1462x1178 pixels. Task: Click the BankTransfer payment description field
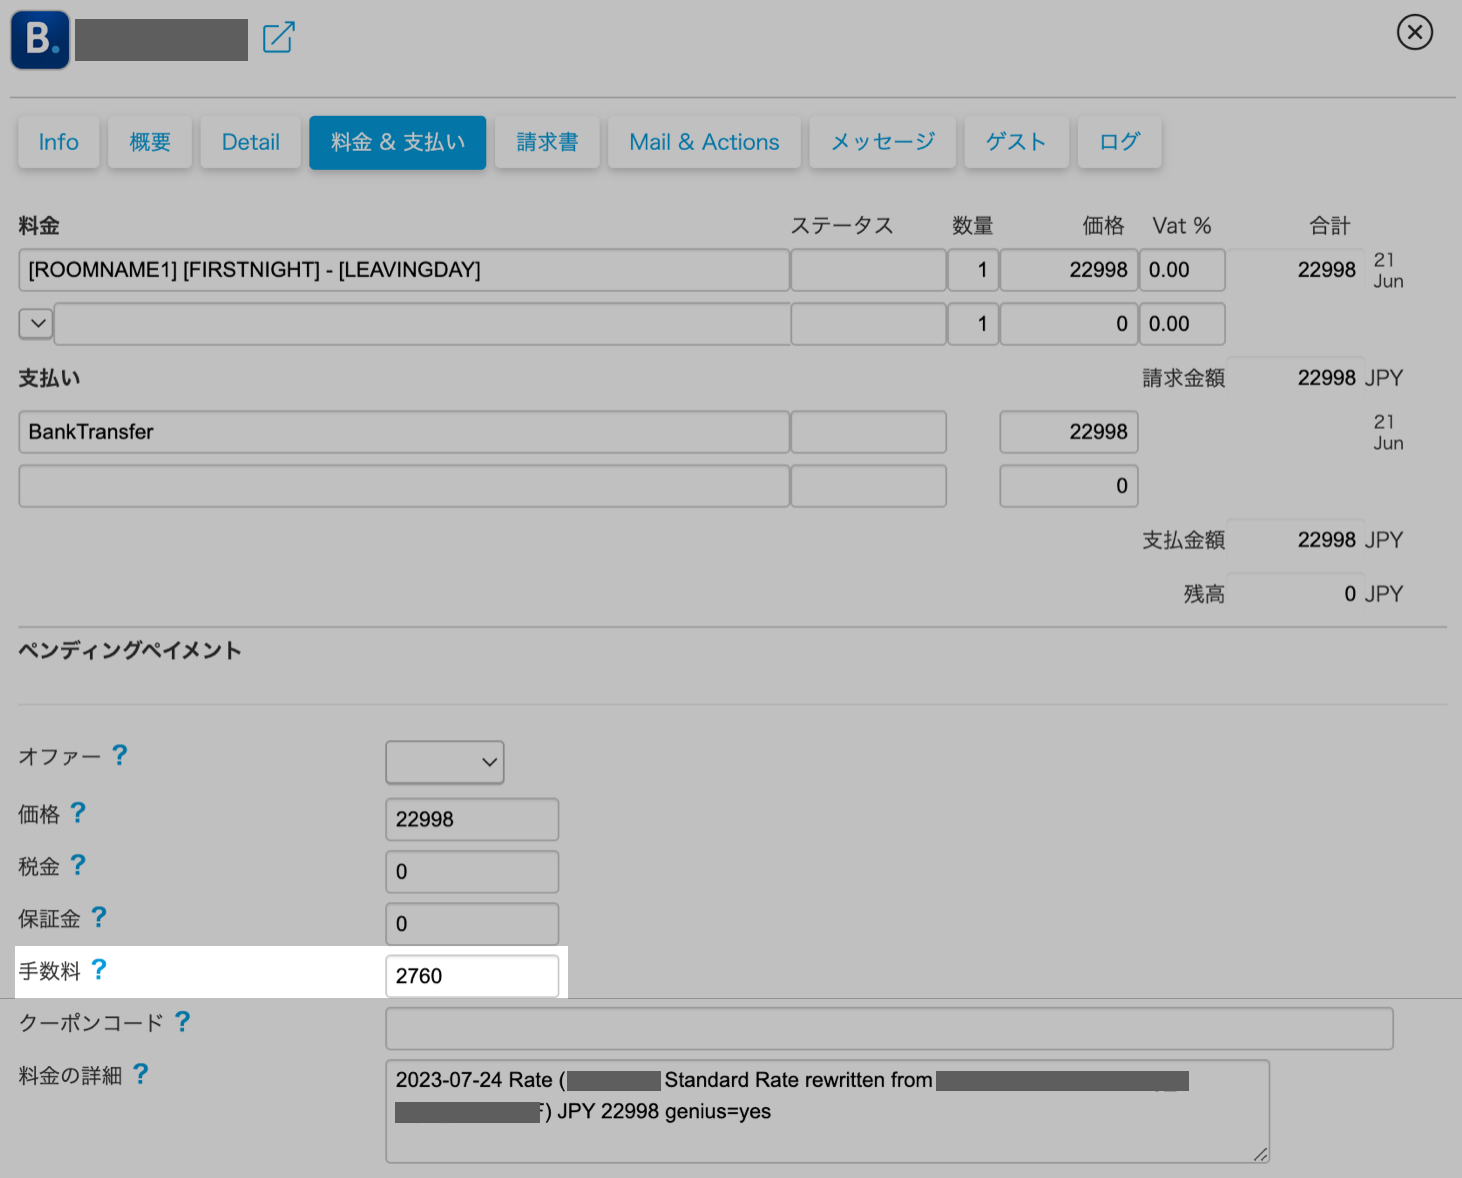[403, 432]
